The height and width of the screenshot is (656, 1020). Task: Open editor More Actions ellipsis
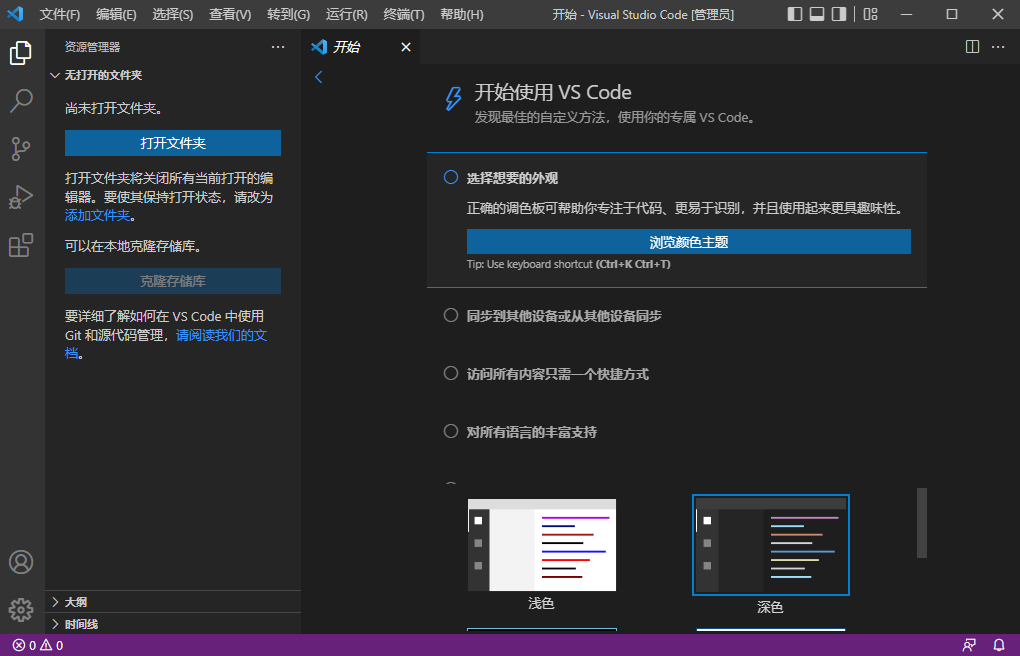pyautogui.click(x=998, y=47)
